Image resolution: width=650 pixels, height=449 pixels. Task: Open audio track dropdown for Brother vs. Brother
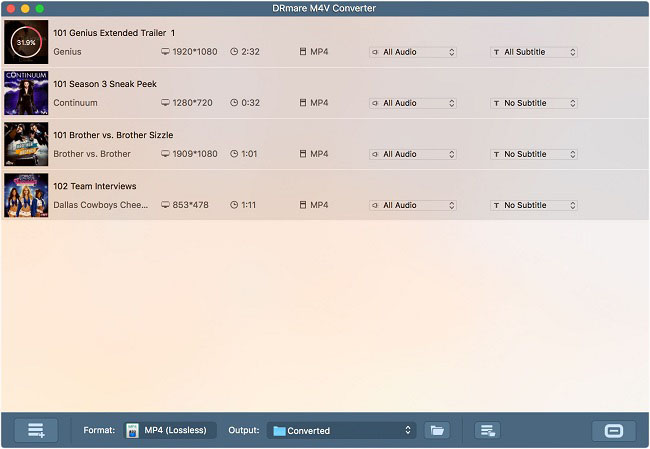tap(413, 154)
